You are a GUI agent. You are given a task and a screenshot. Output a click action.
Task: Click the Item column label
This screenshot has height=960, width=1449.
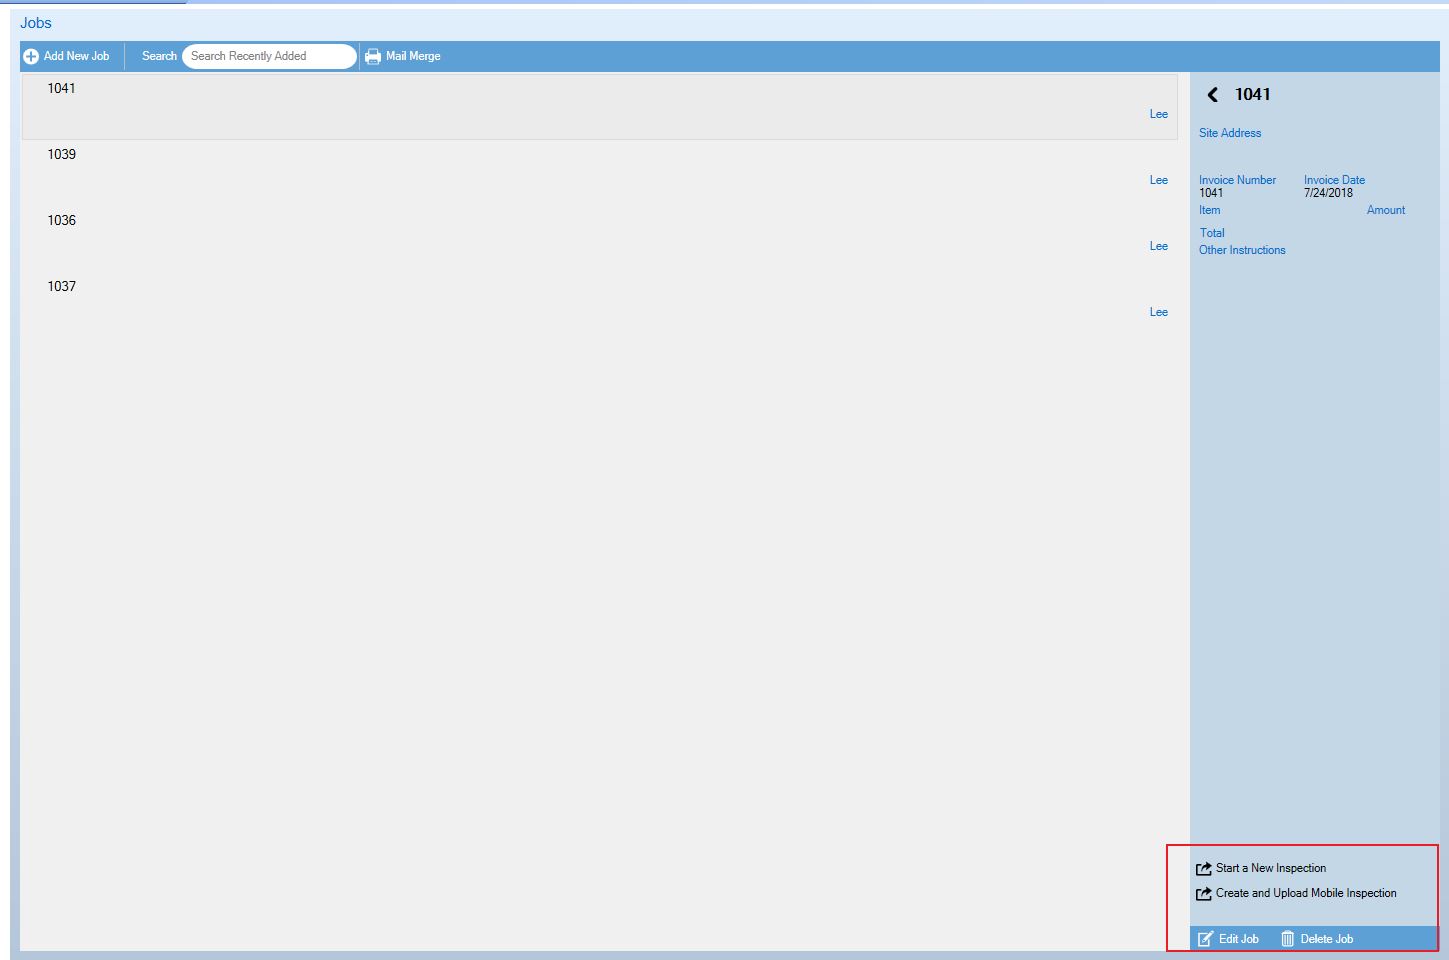1209,210
